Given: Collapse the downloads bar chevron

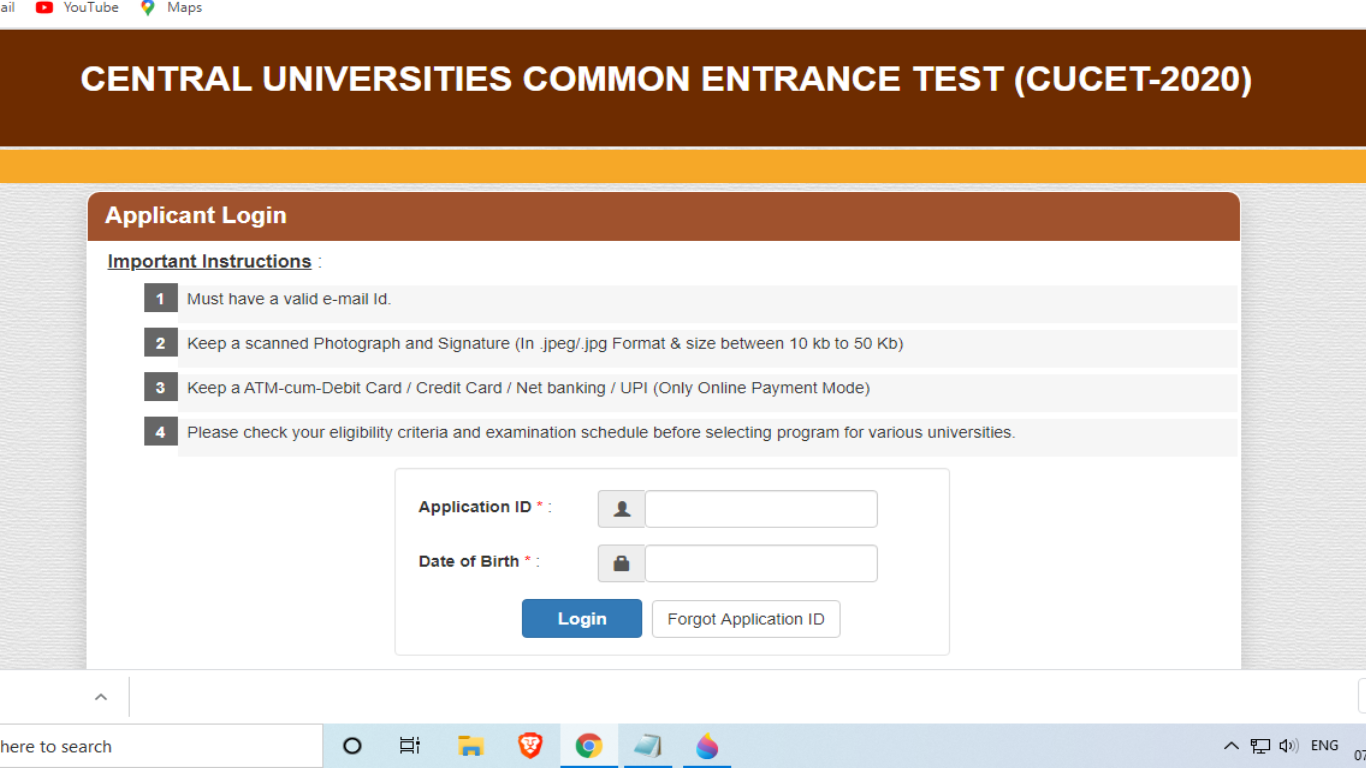Looking at the screenshot, I should tap(99, 697).
